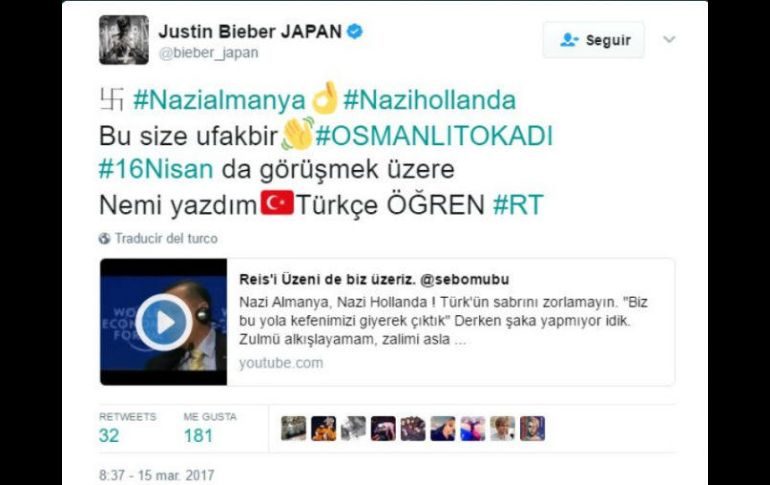Click the #RT hashtag
Image resolution: width=770 pixels, height=485 pixels.
(x=518, y=205)
